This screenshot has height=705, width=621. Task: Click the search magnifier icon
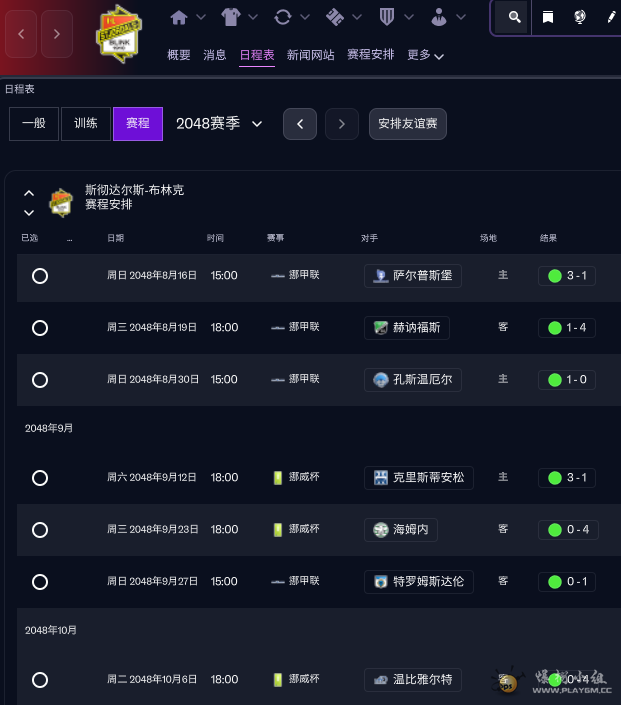[x=514, y=18]
